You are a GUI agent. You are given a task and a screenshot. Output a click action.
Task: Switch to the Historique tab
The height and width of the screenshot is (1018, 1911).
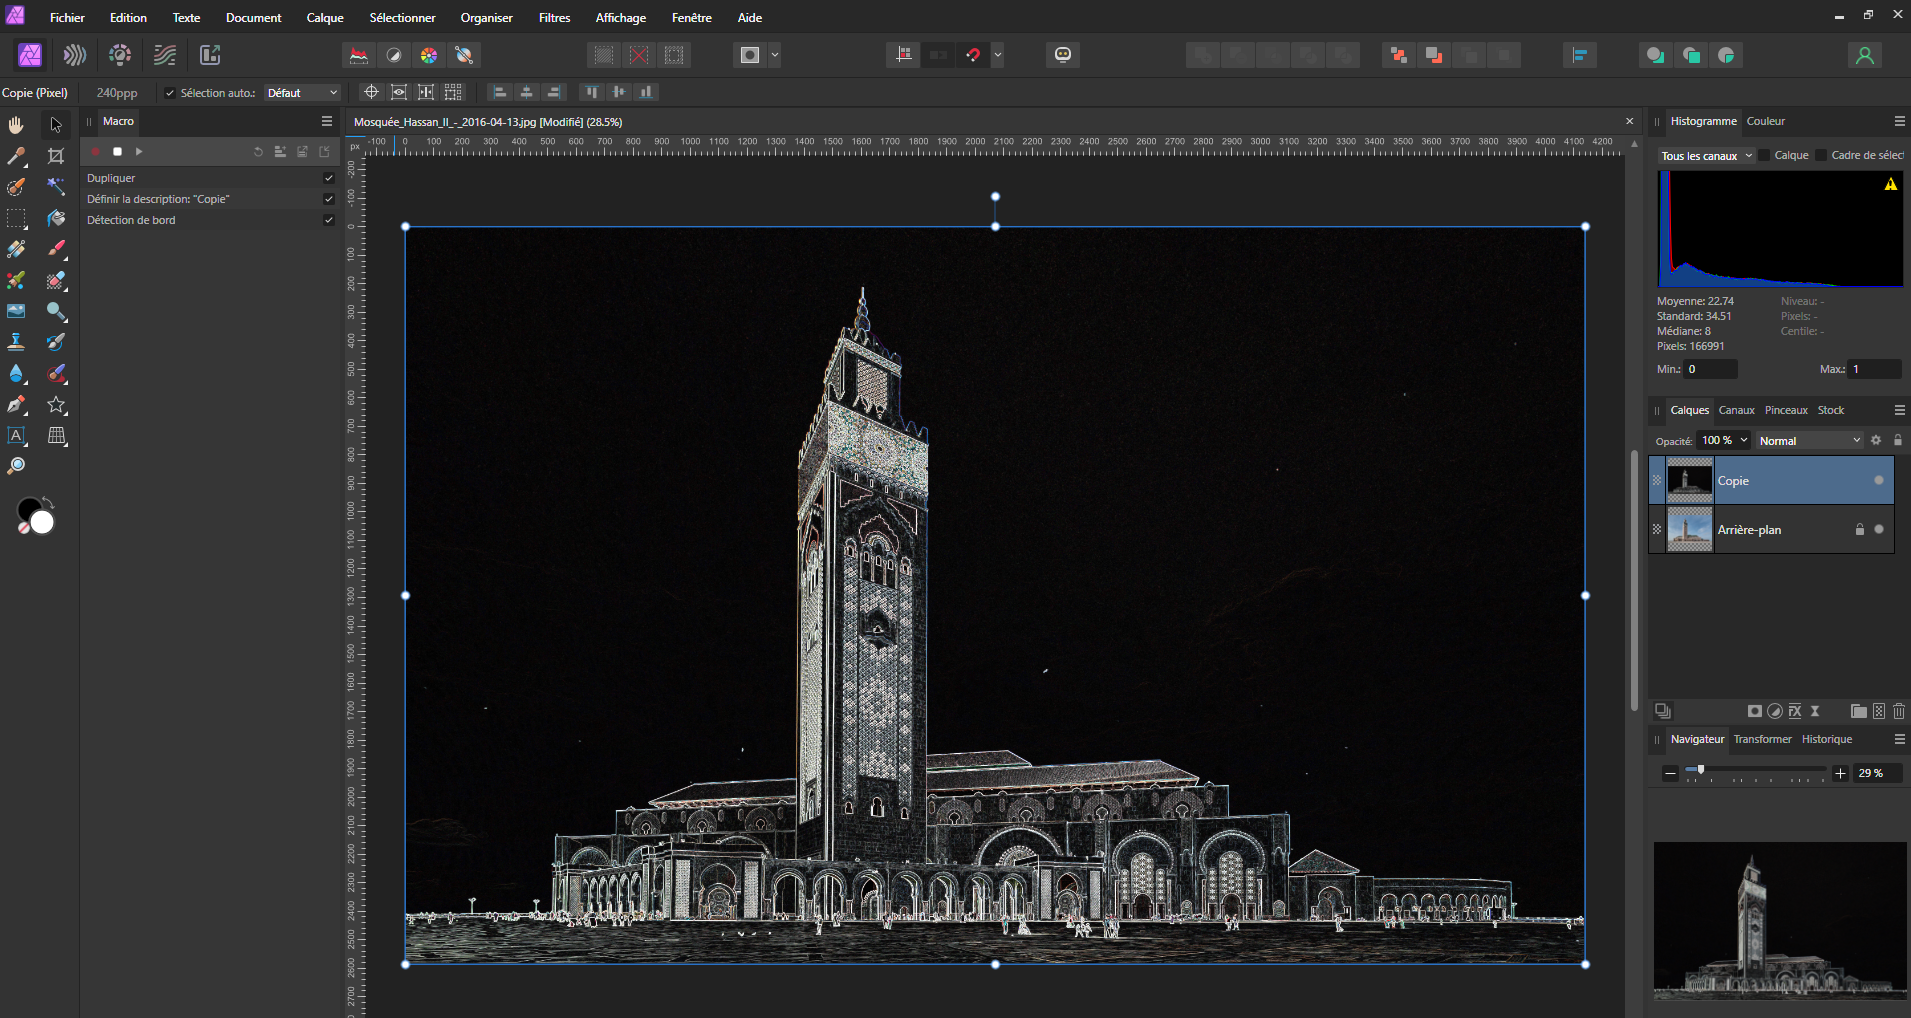1826,739
